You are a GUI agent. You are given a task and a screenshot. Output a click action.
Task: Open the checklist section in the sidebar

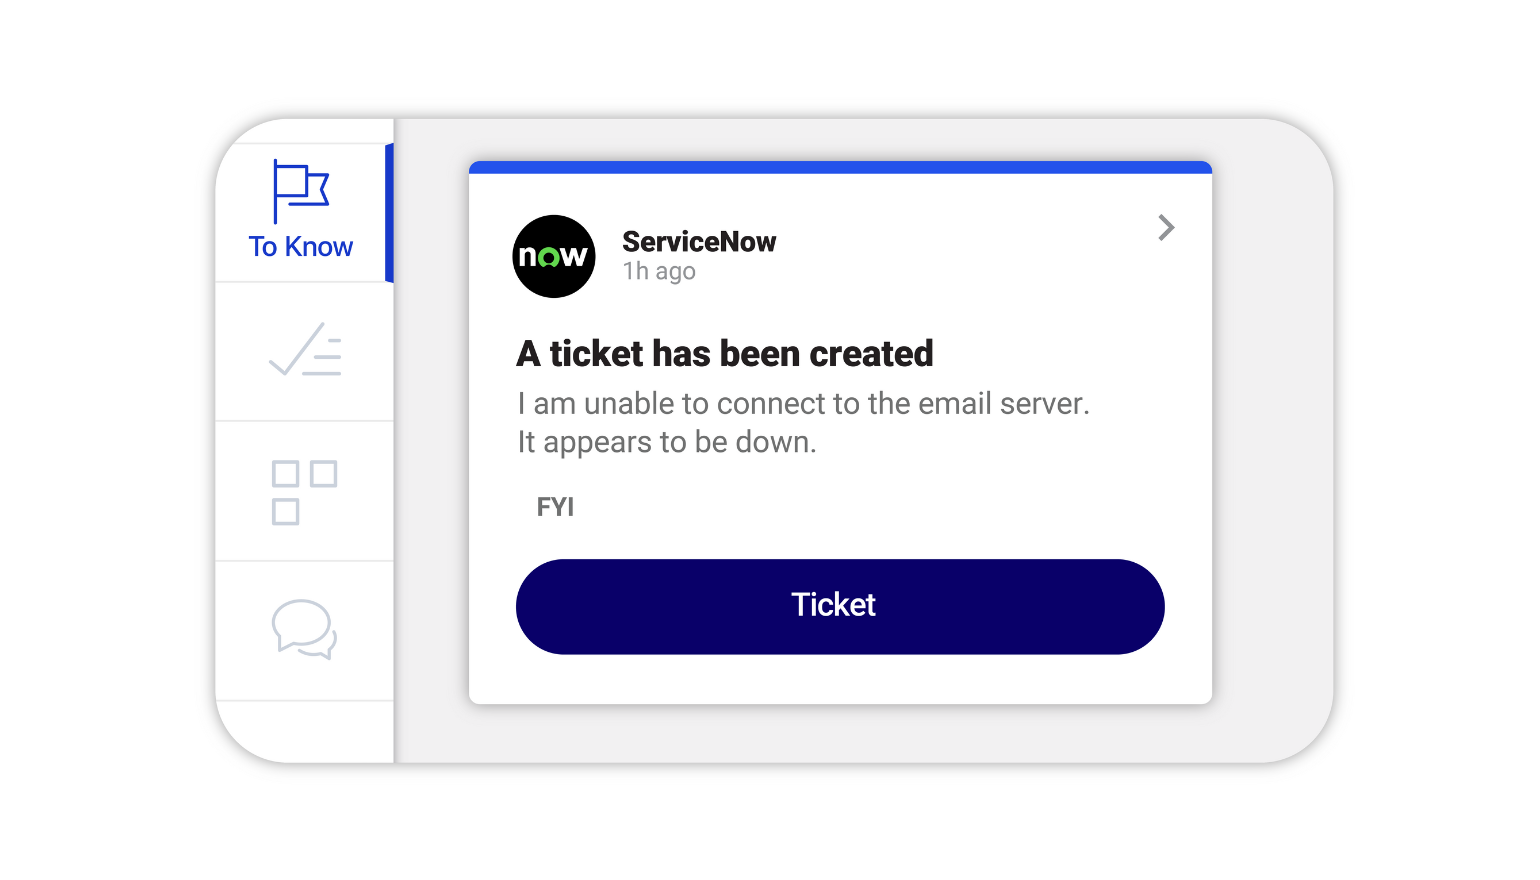304,350
